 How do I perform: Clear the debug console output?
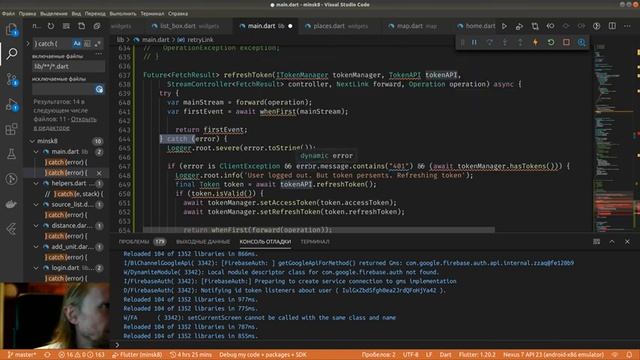point(596,242)
